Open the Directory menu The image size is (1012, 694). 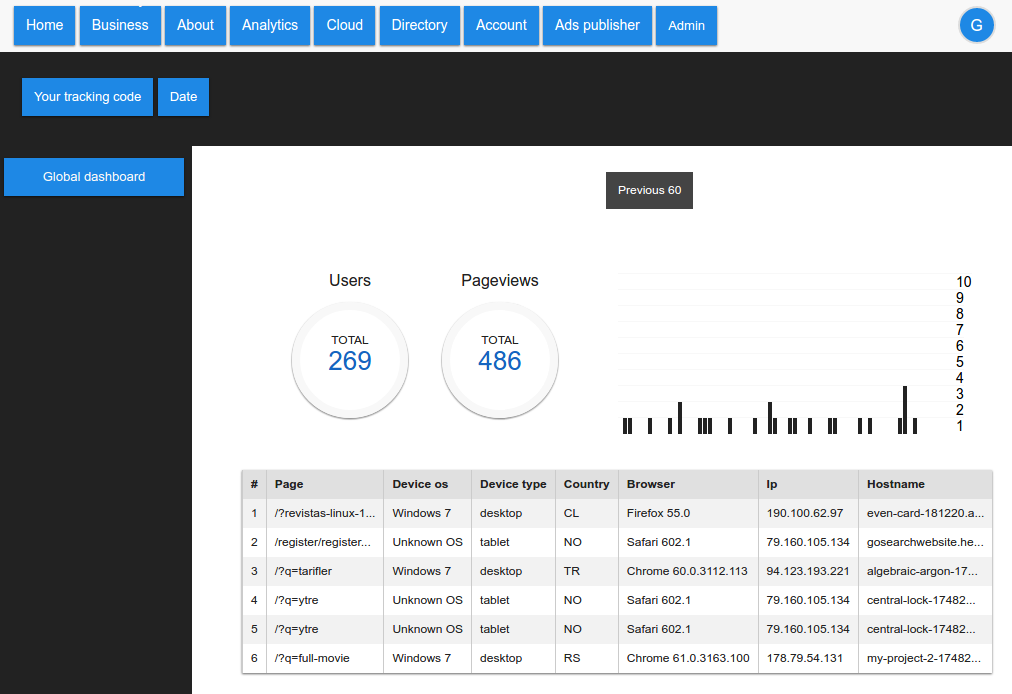pos(419,26)
